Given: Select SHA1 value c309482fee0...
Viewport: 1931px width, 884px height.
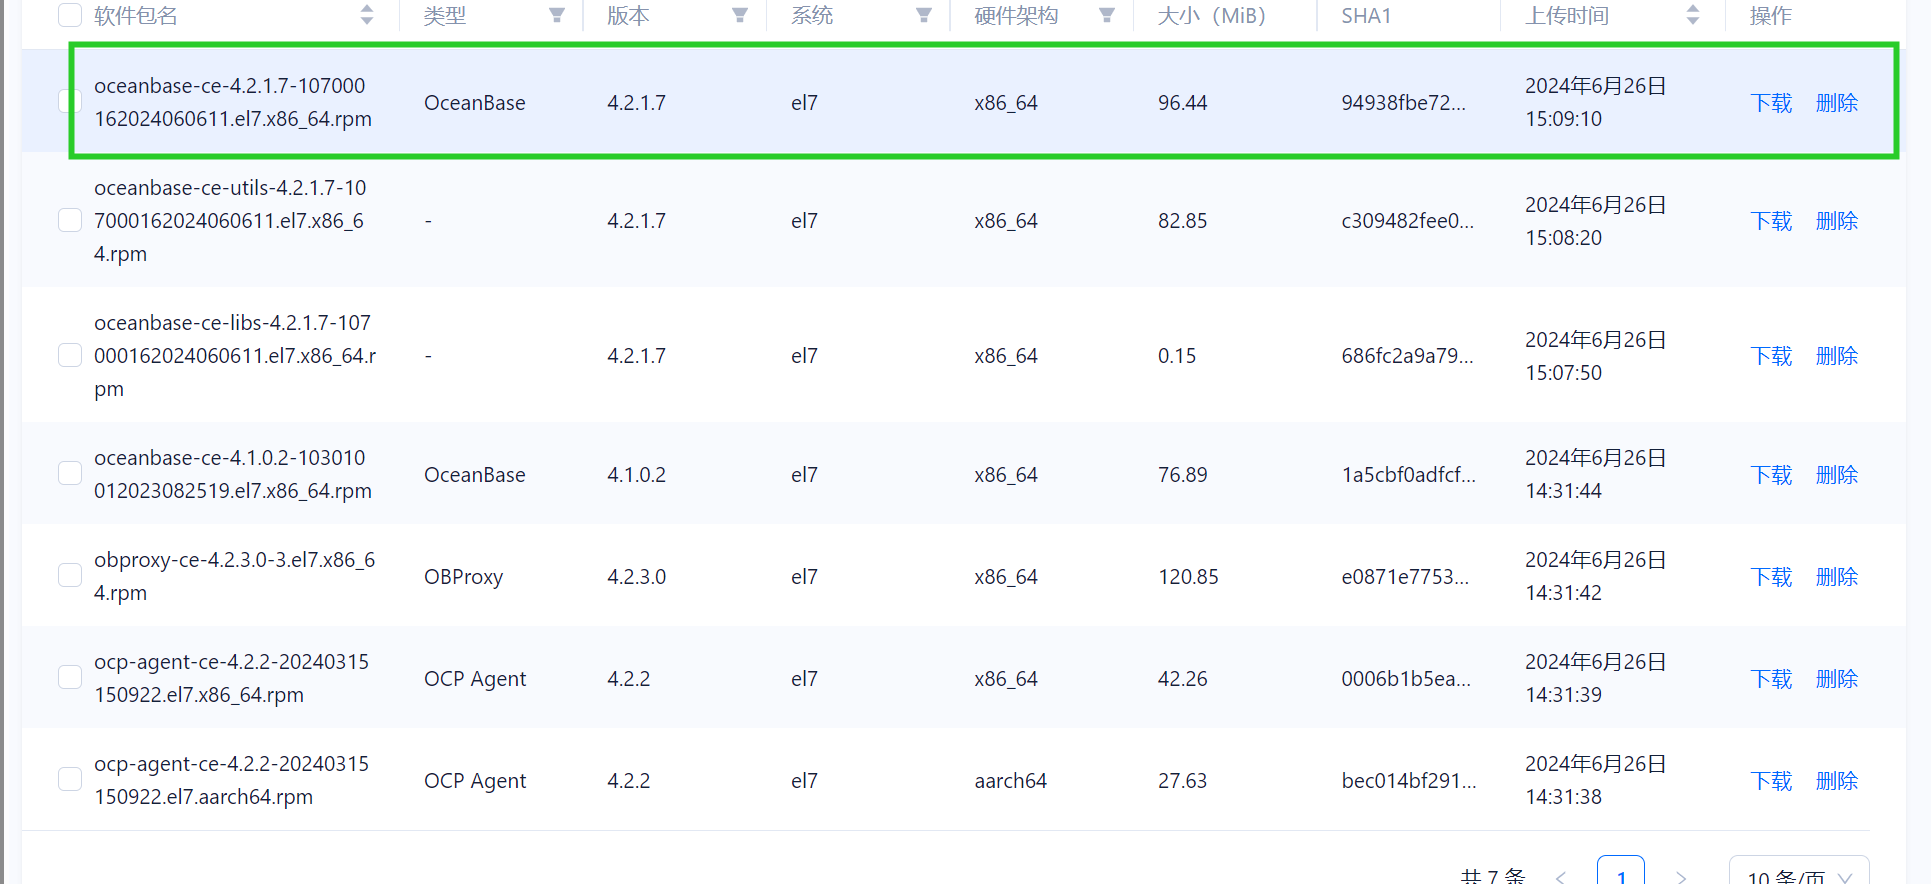Looking at the screenshot, I should [x=1407, y=221].
